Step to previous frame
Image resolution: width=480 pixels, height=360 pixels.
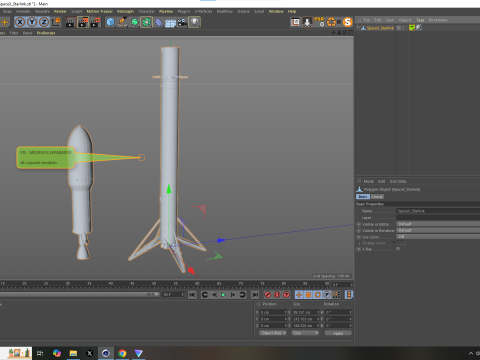pos(214,295)
